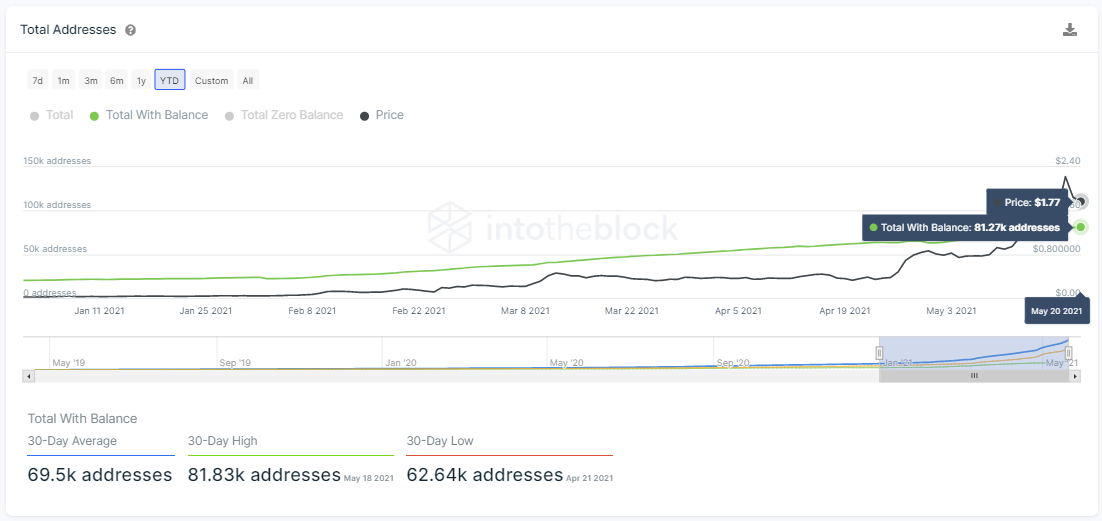
Task: Select the YTD time range button
Action: (x=169, y=80)
